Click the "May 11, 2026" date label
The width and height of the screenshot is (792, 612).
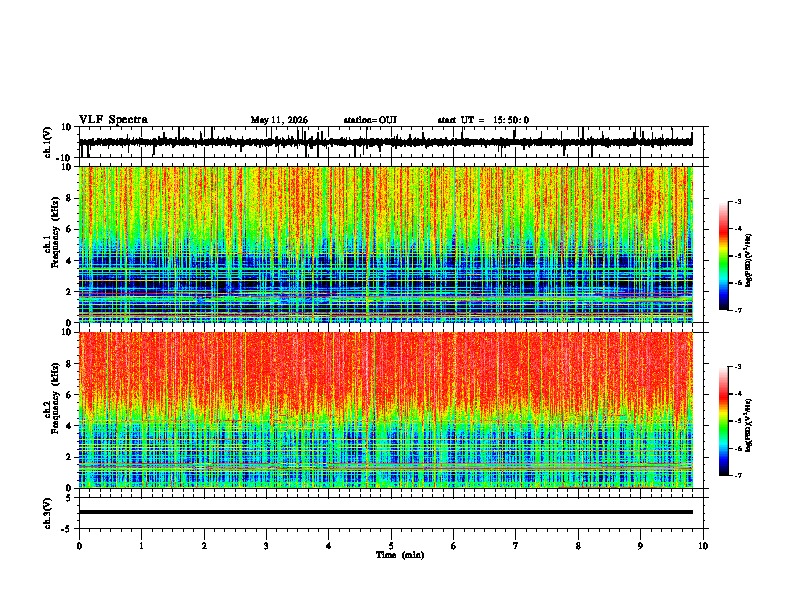[x=279, y=120]
